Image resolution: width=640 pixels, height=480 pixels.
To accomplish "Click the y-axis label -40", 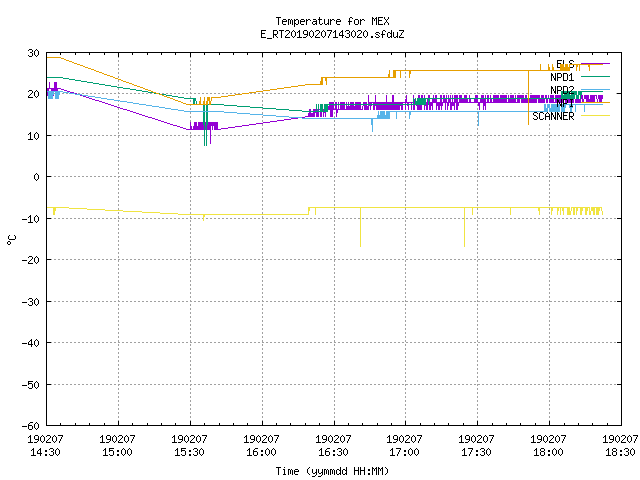I will coord(31,343).
